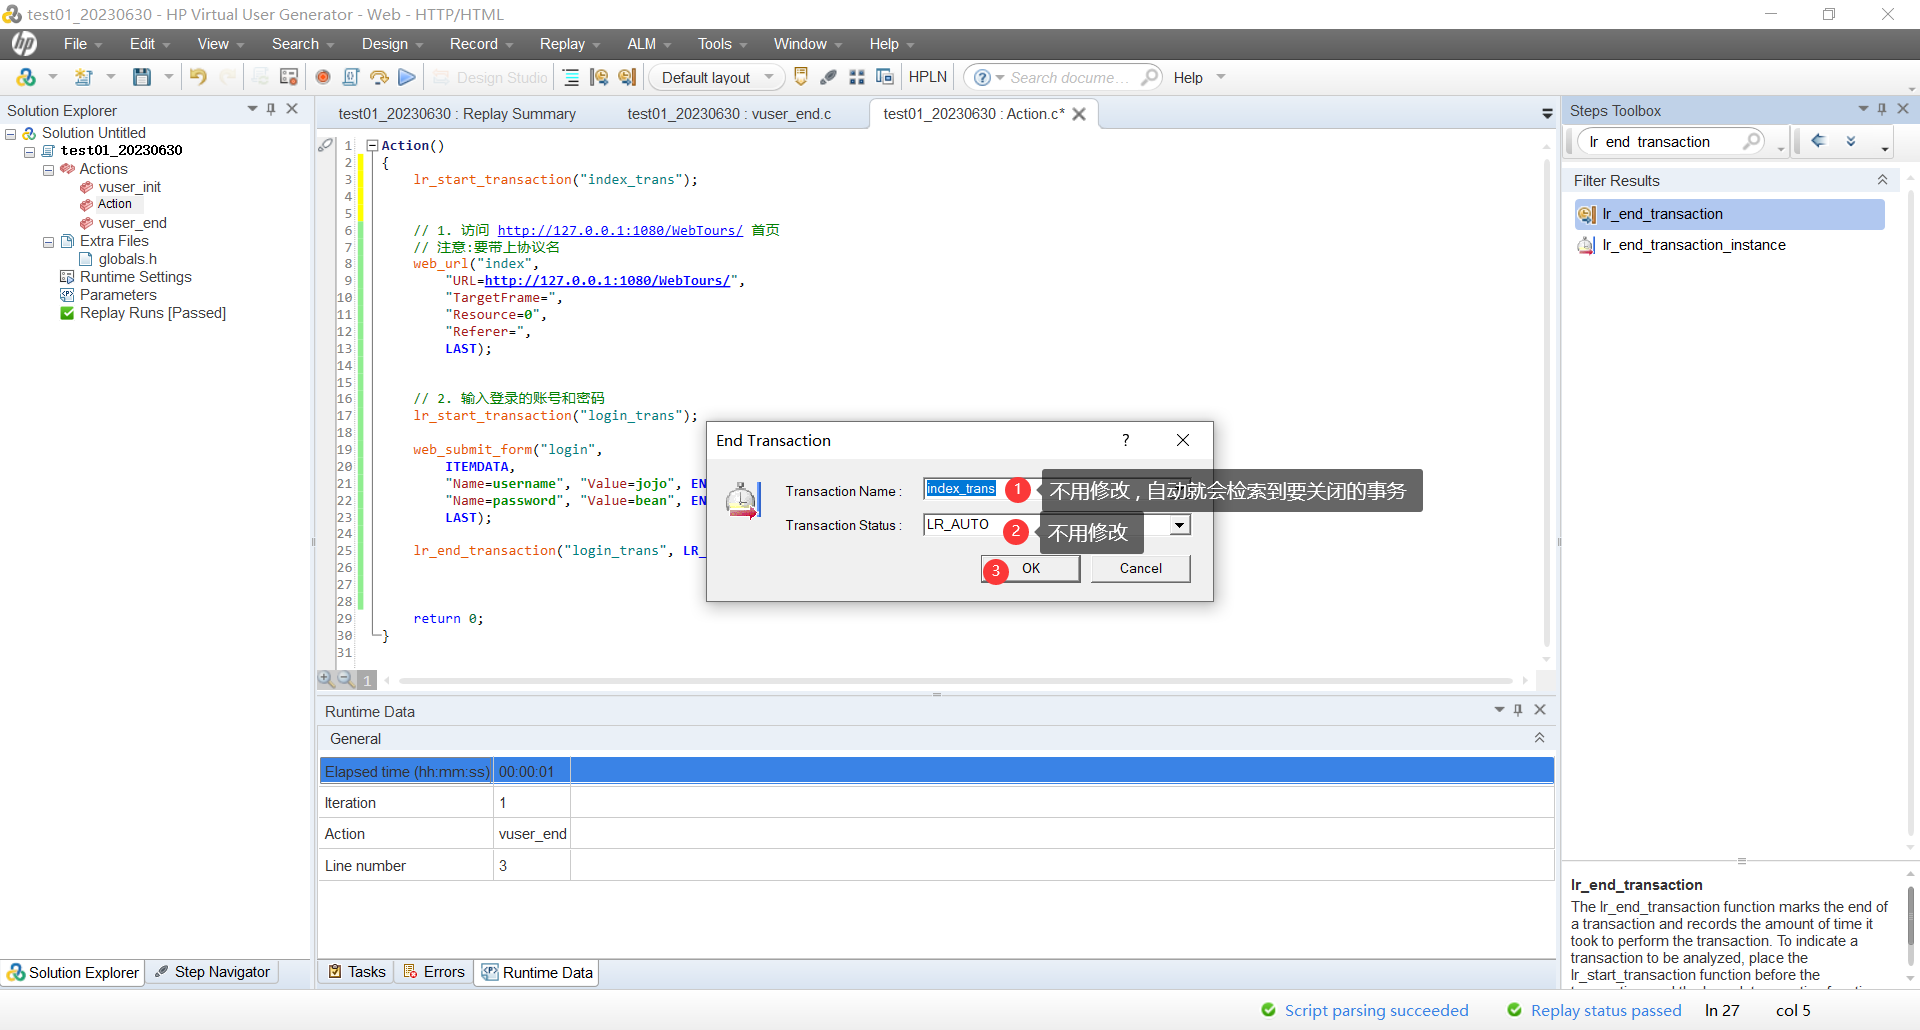Close the Action.c editor tab
This screenshot has height=1030, width=1920.
1079,114
